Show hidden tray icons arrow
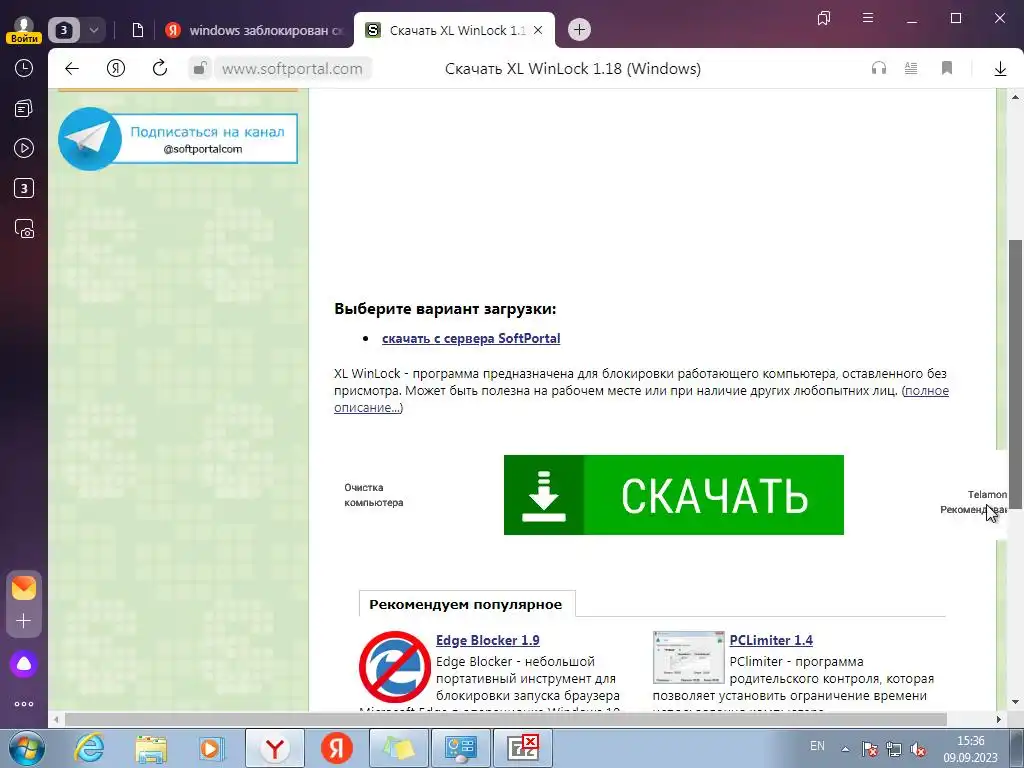The height and width of the screenshot is (768, 1024). [845, 749]
